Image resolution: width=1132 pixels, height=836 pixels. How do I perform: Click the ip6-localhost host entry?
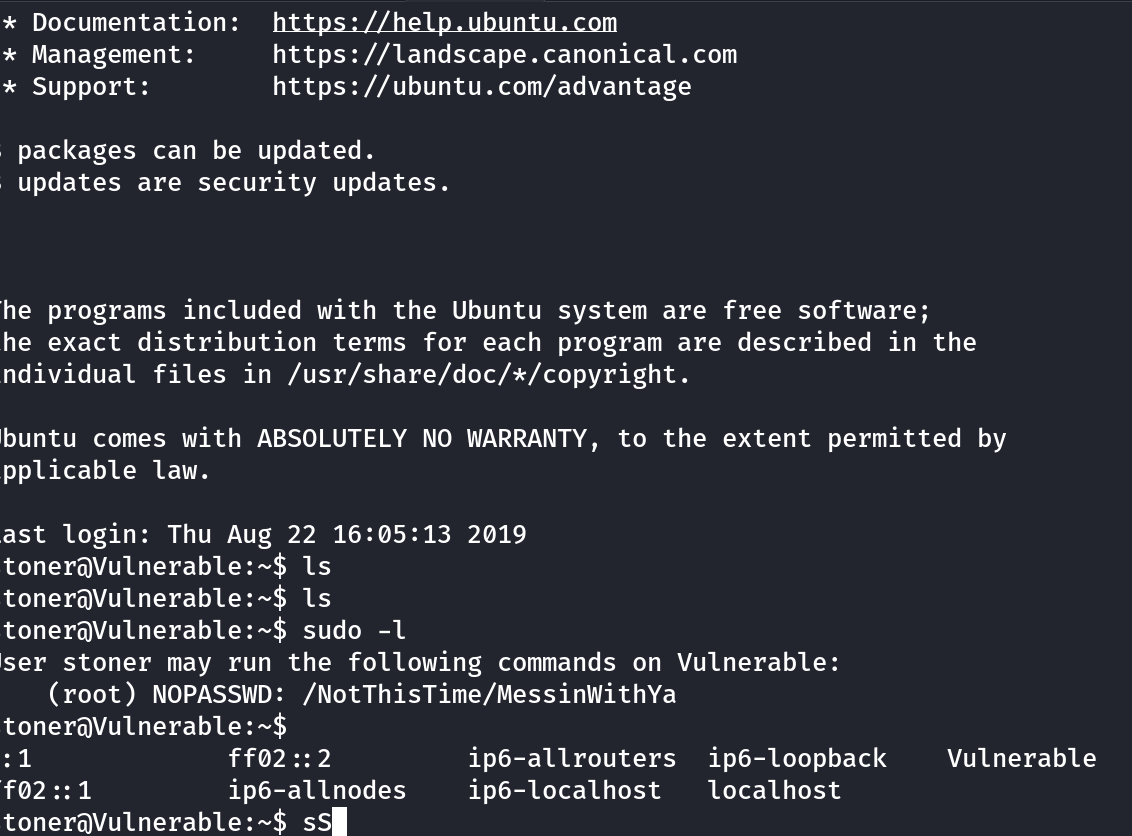coord(564,790)
